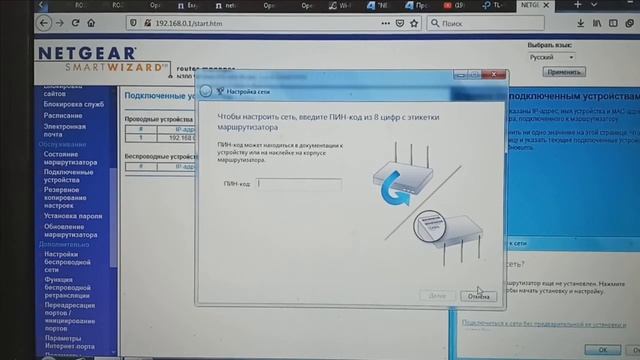
Task: Click the NETGEAR Smart Wizard logo
Action: pos(103,60)
